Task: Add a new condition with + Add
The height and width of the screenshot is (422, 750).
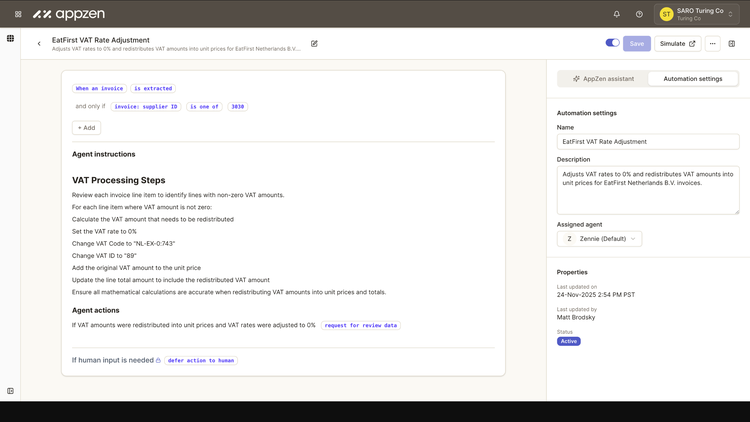Action: [87, 128]
